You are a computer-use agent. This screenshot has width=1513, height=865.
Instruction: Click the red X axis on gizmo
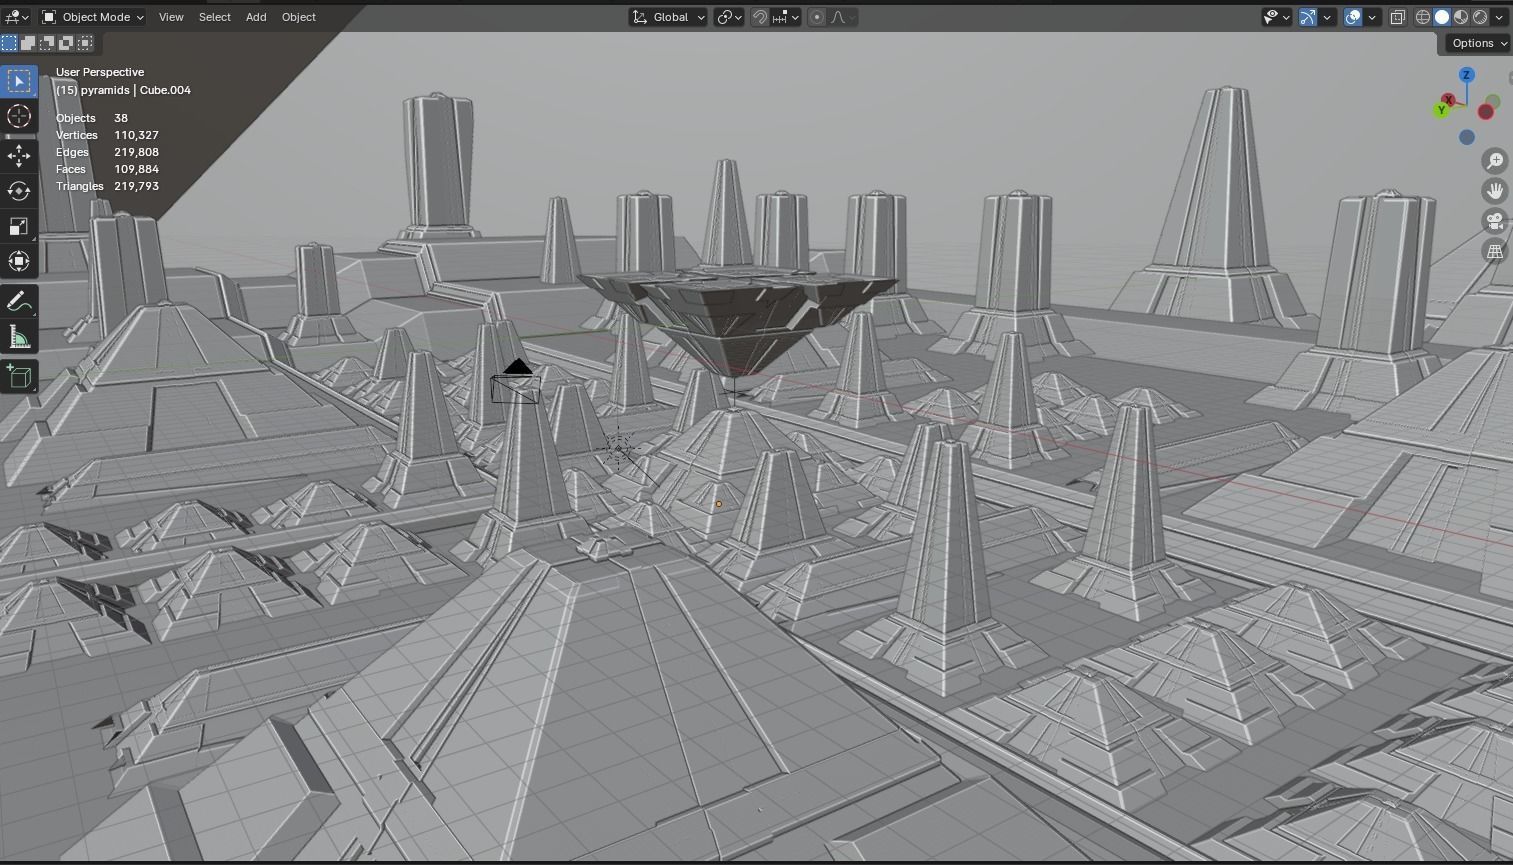tap(1449, 100)
